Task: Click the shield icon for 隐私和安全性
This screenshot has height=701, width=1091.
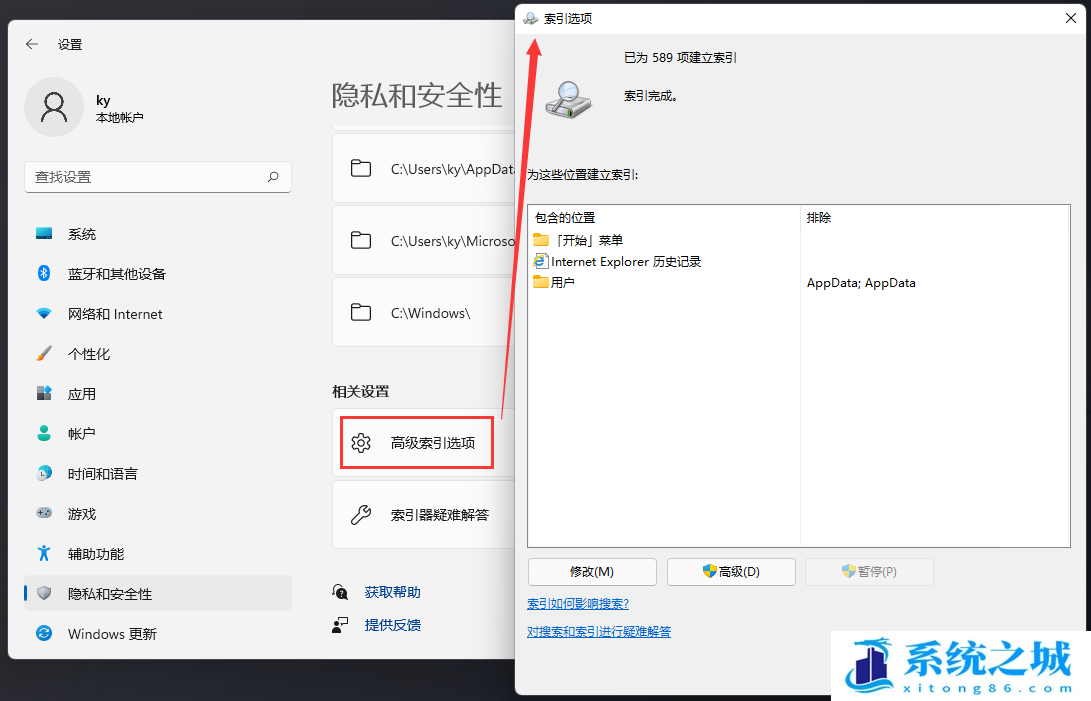Action: (44, 593)
